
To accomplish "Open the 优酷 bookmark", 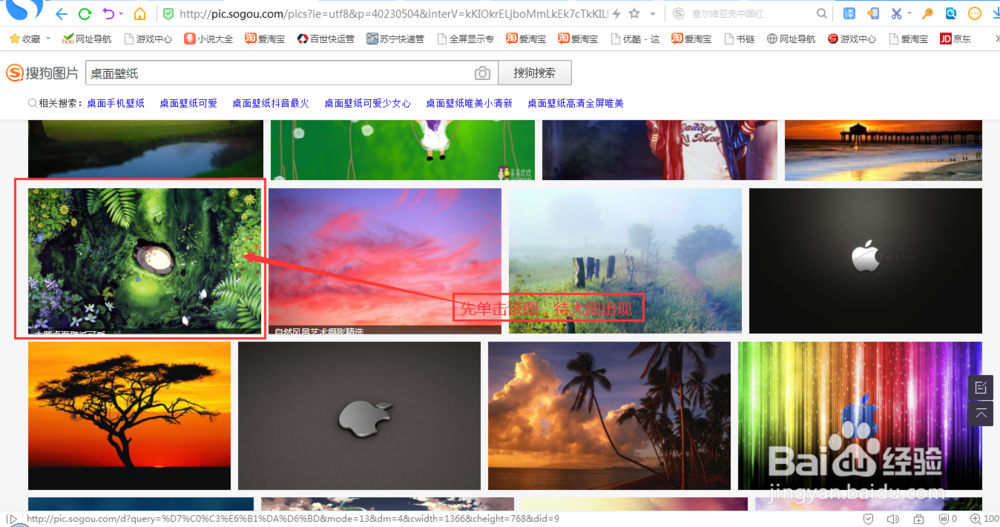I will [x=635, y=39].
